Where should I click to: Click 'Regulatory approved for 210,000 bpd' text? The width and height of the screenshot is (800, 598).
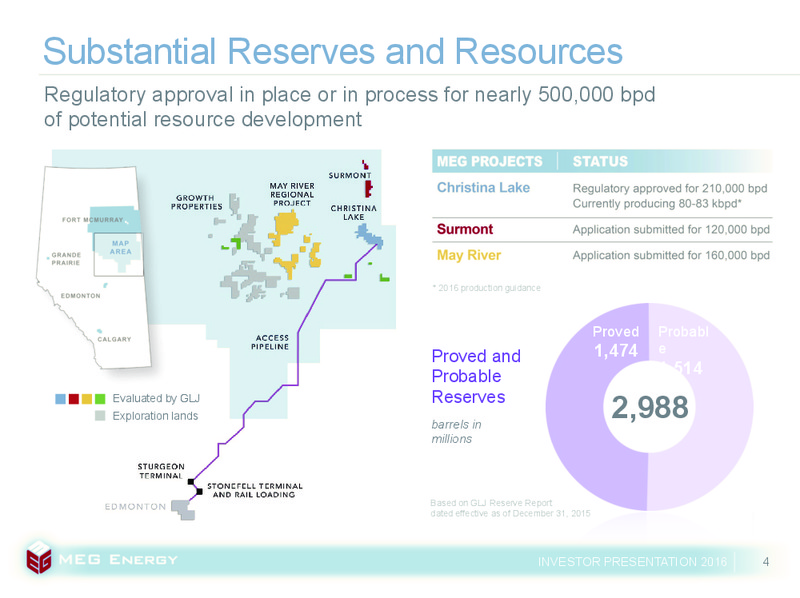[670, 188]
